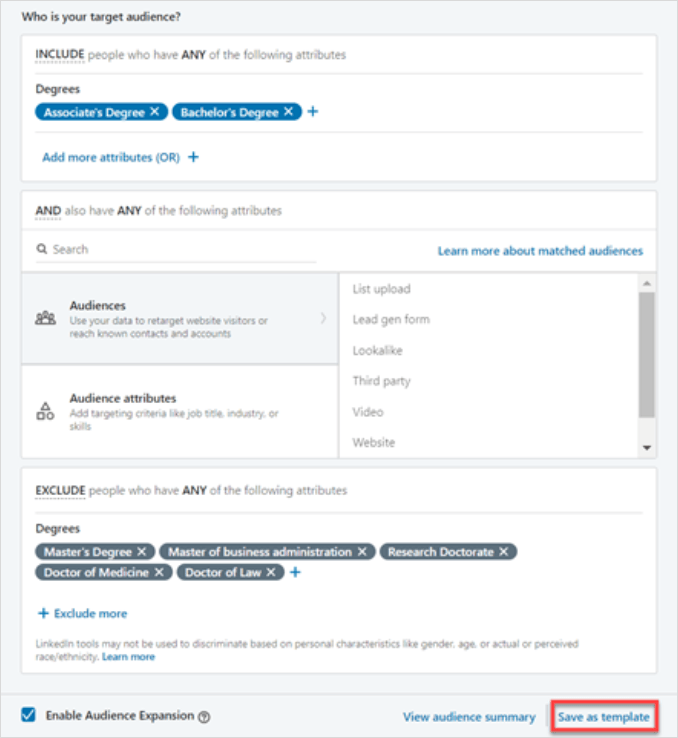This screenshot has height=738, width=678.
Task: Open Enable Audience Expansion help icon
Action: [x=204, y=717]
